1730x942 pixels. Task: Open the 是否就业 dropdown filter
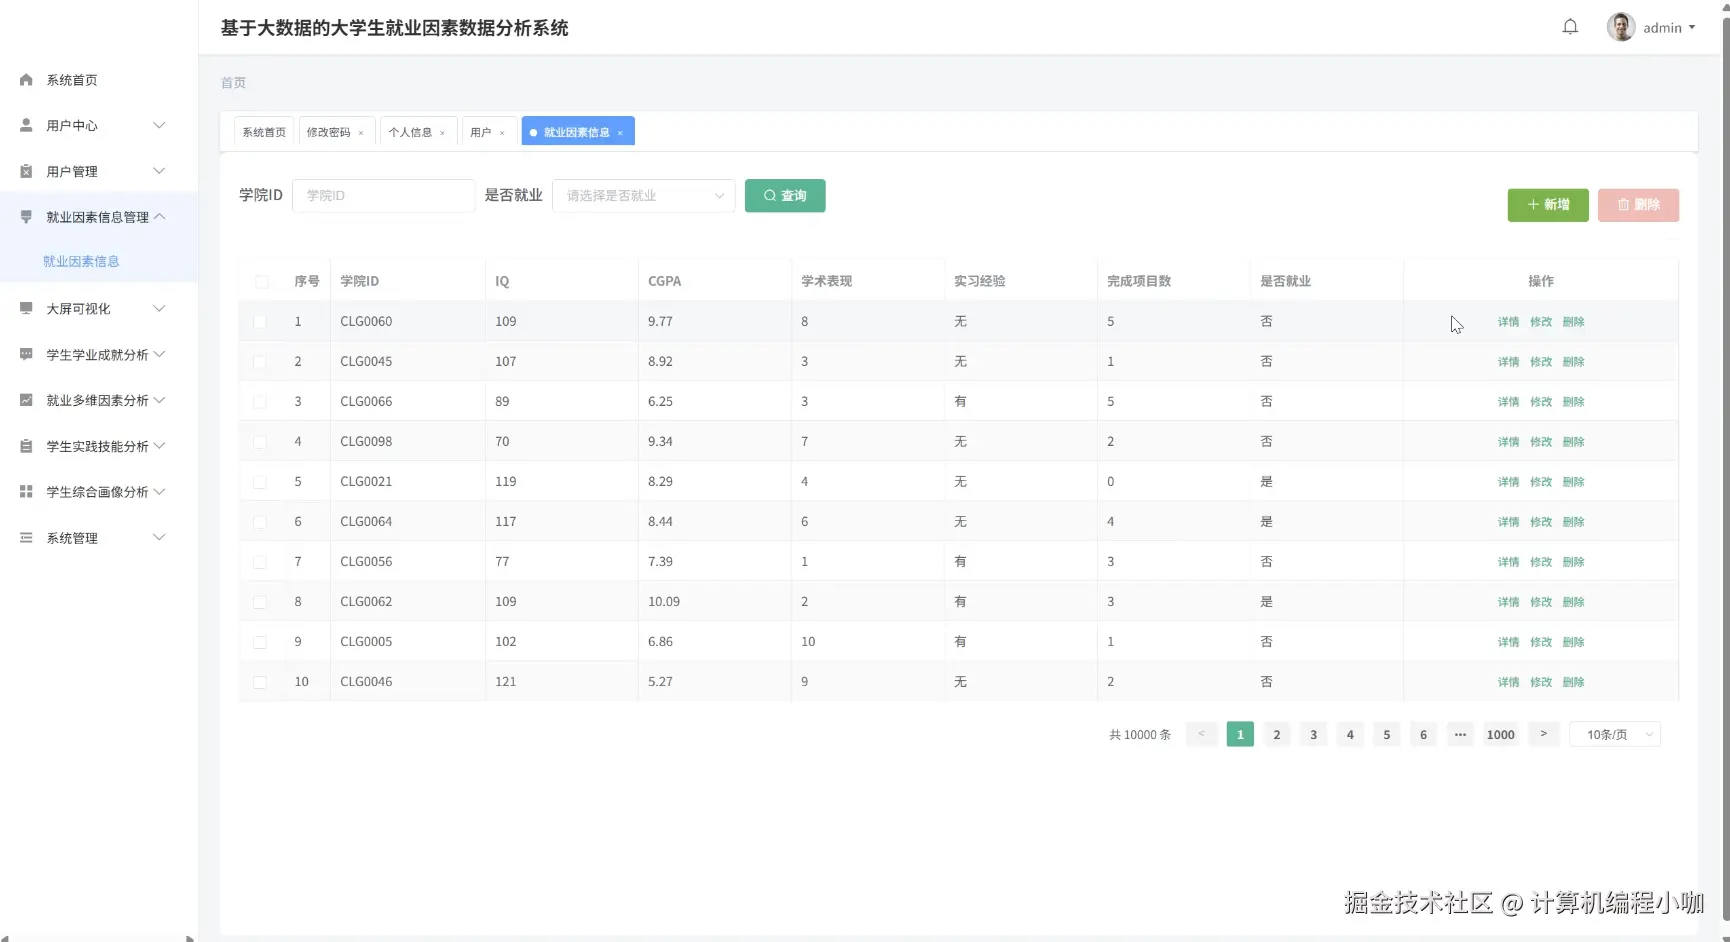click(643, 196)
